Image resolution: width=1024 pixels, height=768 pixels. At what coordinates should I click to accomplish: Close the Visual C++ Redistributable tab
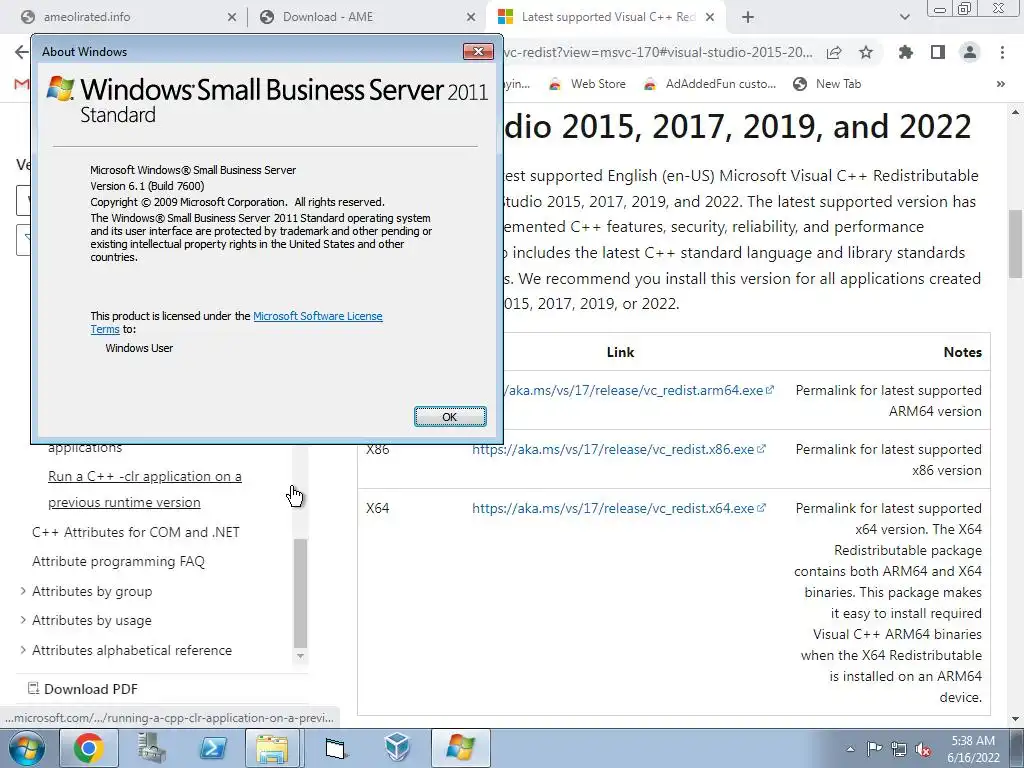click(711, 18)
